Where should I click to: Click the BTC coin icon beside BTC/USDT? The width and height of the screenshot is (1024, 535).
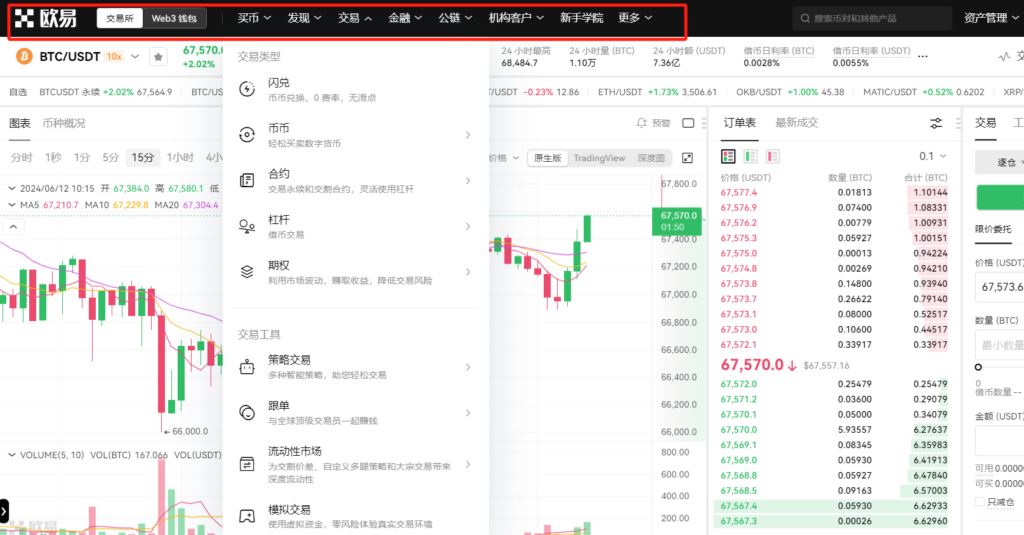(24, 57)
